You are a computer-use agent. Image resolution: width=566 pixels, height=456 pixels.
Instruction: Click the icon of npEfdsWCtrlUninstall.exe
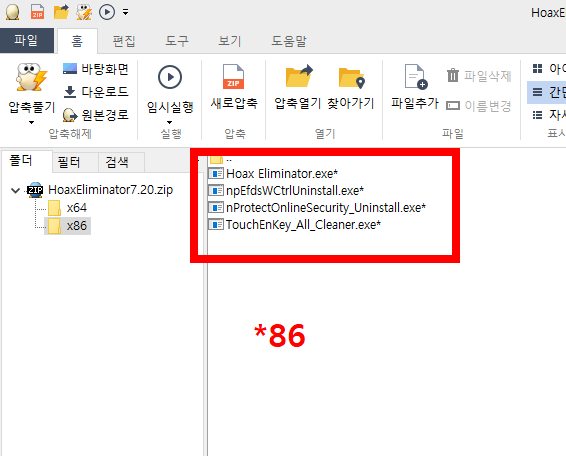216,190
